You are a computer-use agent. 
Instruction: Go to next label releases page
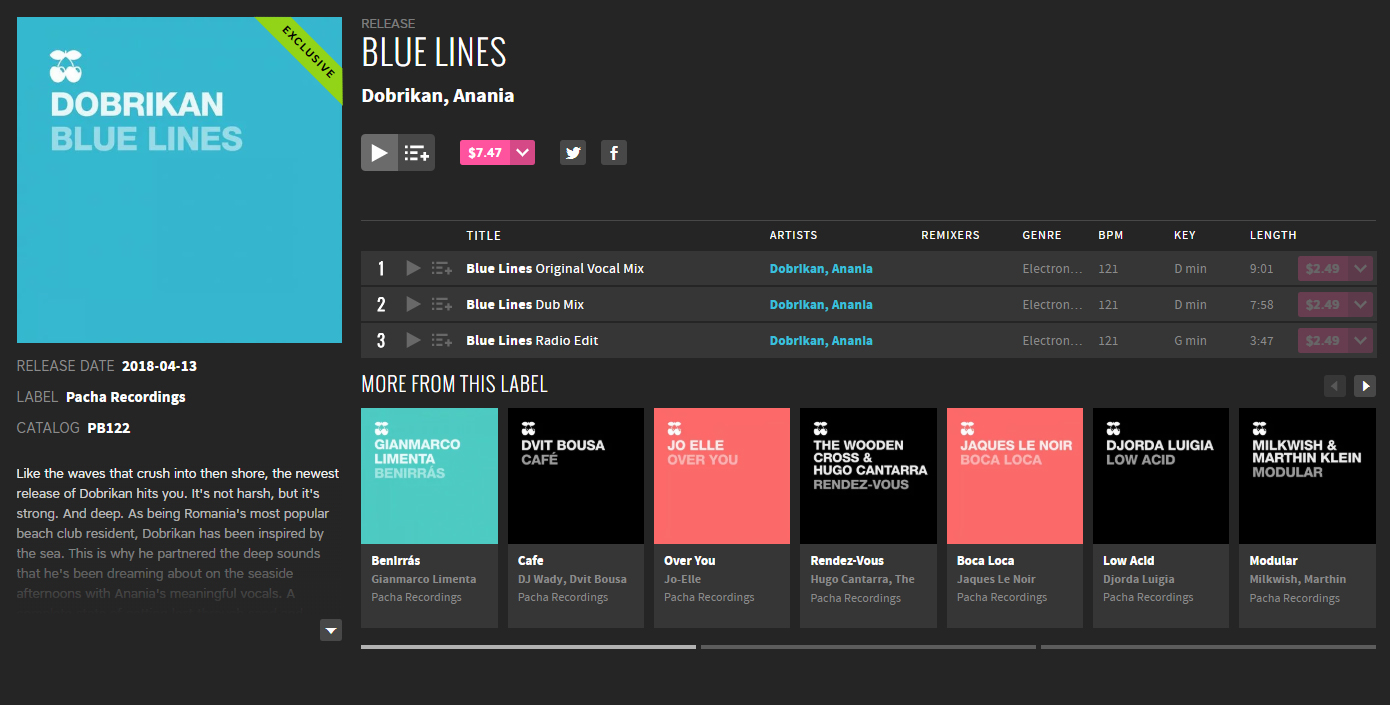[1365, 386]
